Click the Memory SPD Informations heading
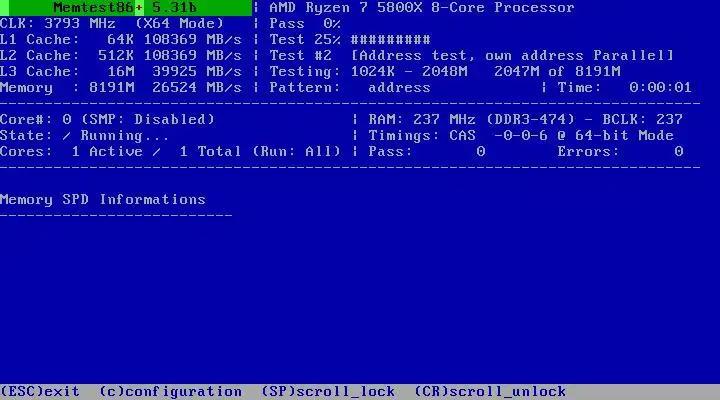This screenshot has height=400, width=720. coord(103,200)
